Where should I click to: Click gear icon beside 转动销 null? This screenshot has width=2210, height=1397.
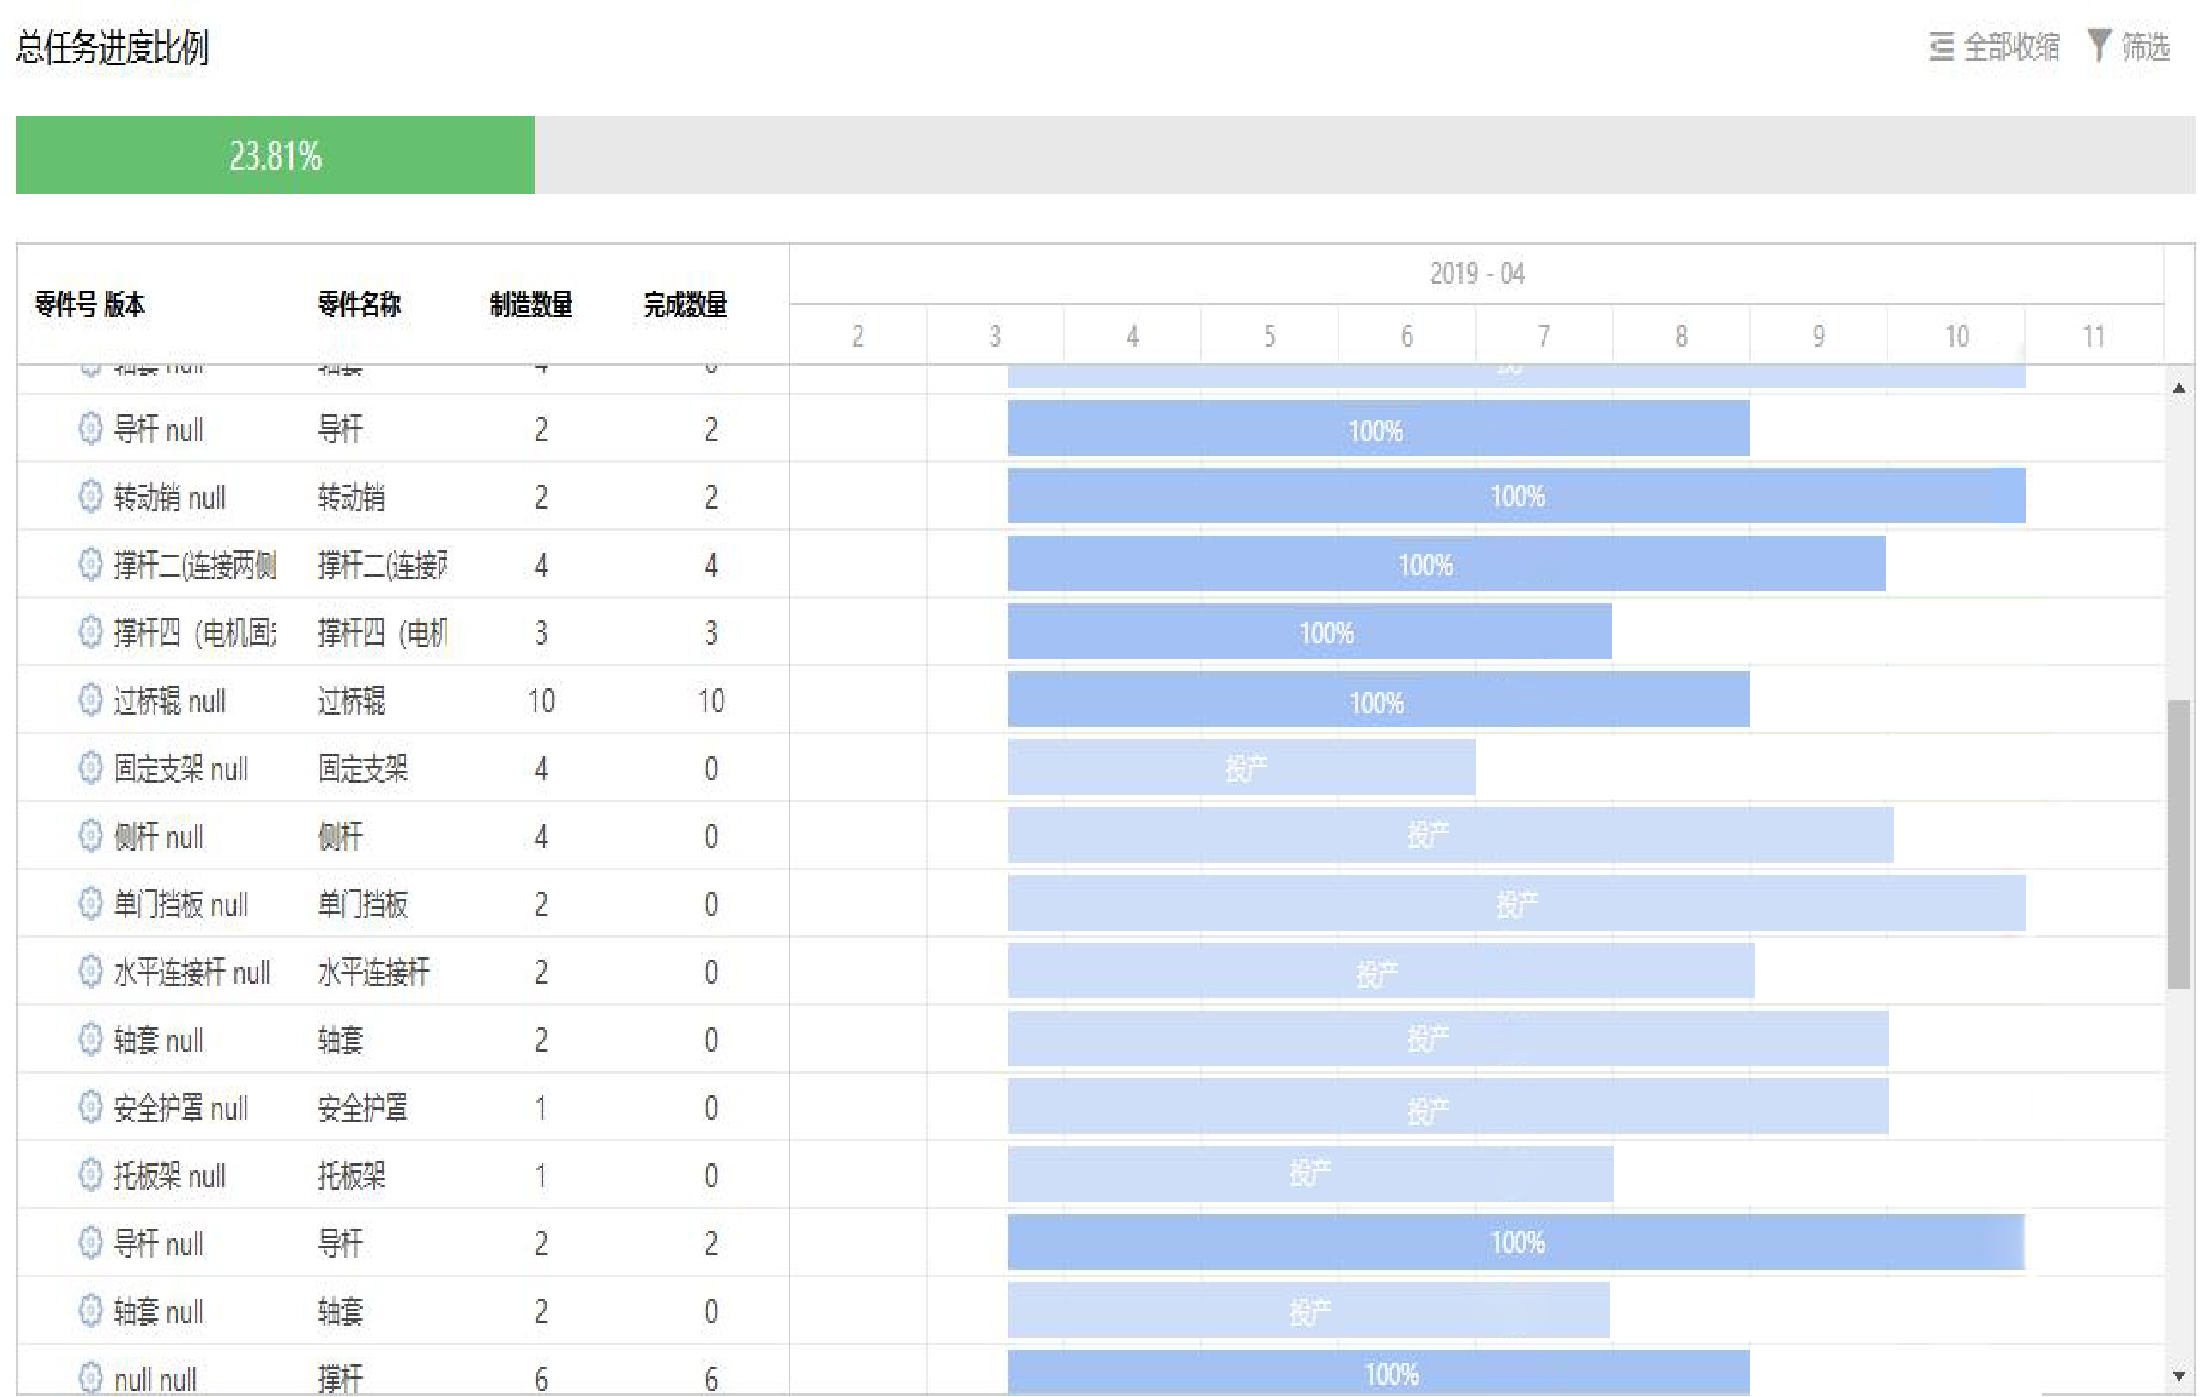90,496
